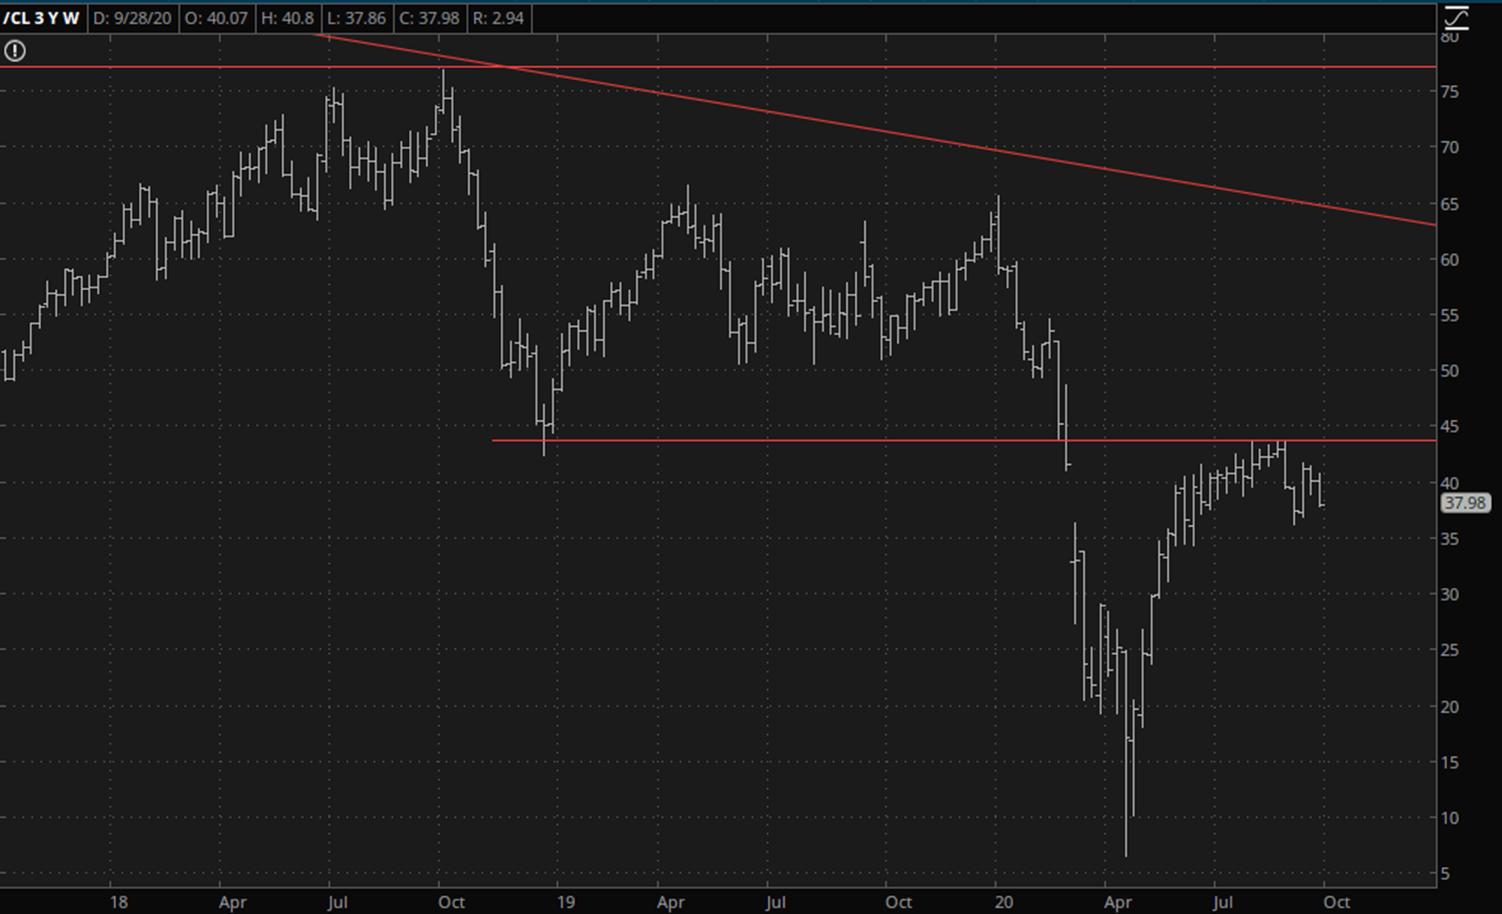The image size is (1502, 914).
Task: Click the Close value C: 37.98
Action: (430, 18)
